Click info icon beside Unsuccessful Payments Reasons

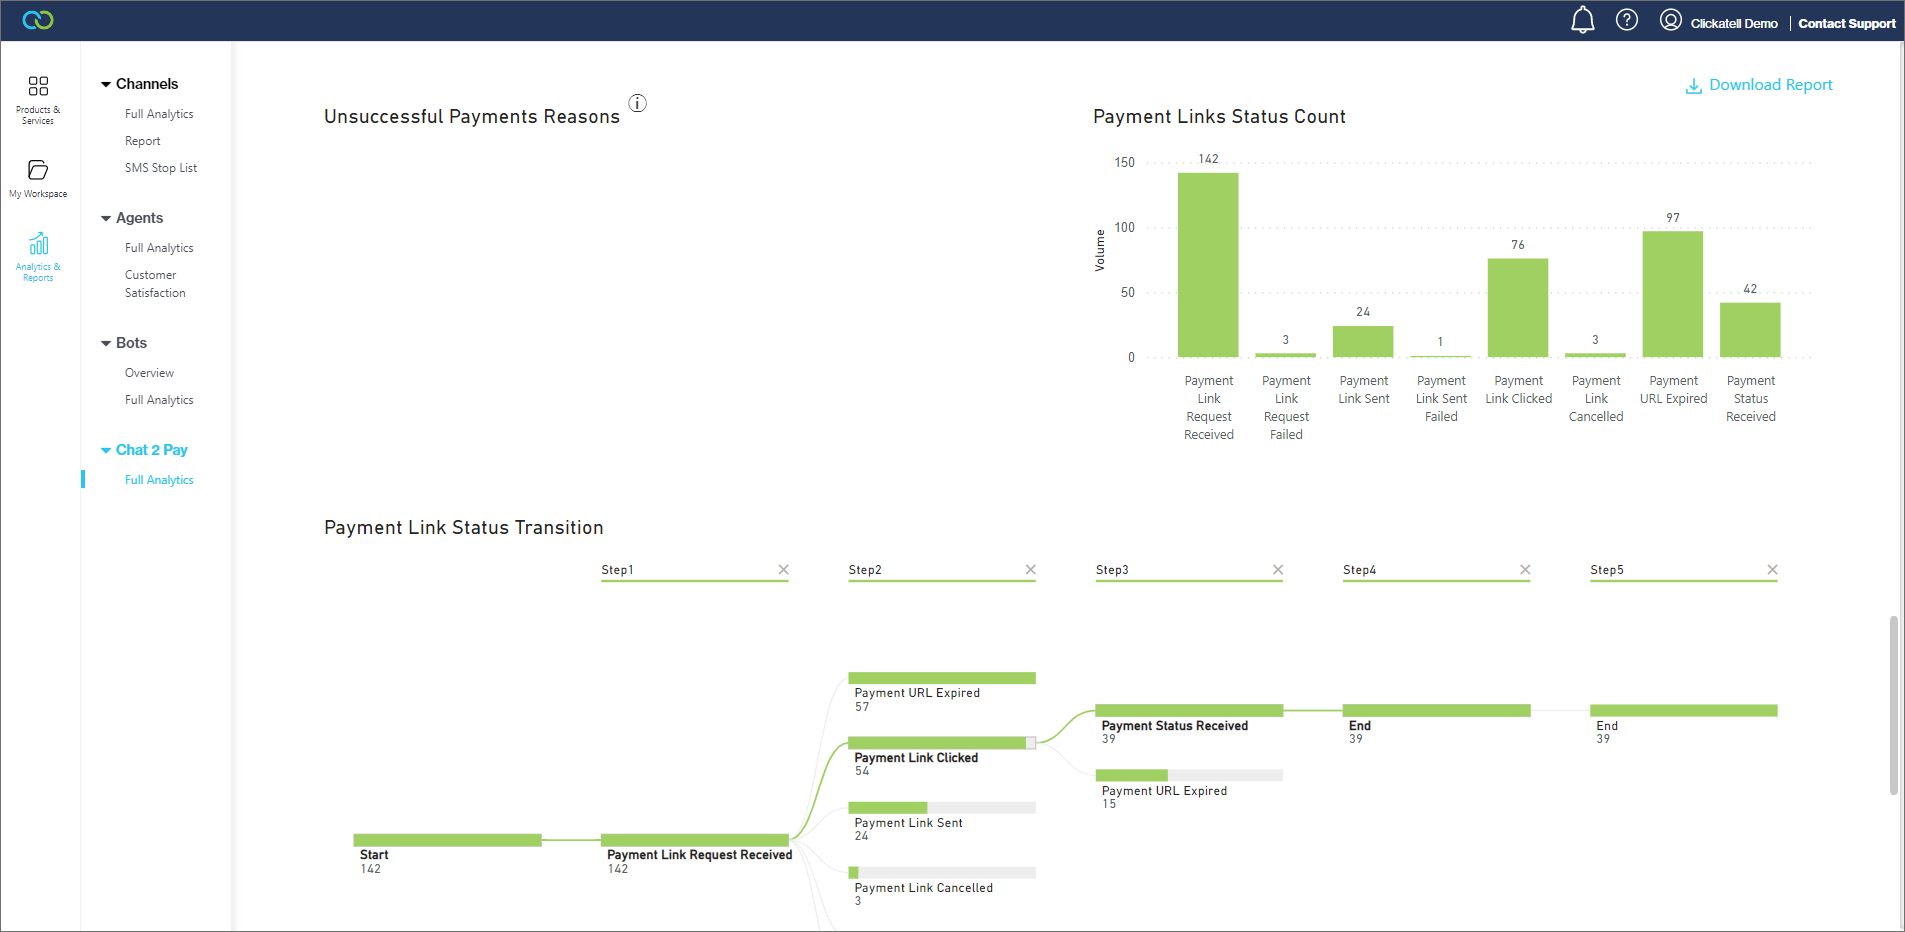(637, 103)
